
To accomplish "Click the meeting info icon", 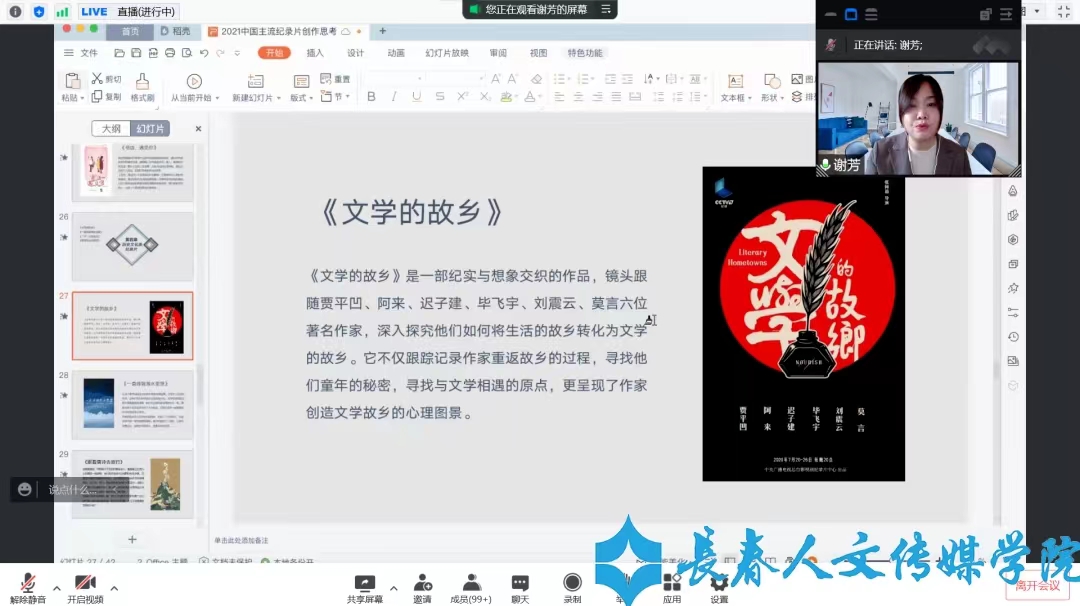I will (x=15, y=12).
